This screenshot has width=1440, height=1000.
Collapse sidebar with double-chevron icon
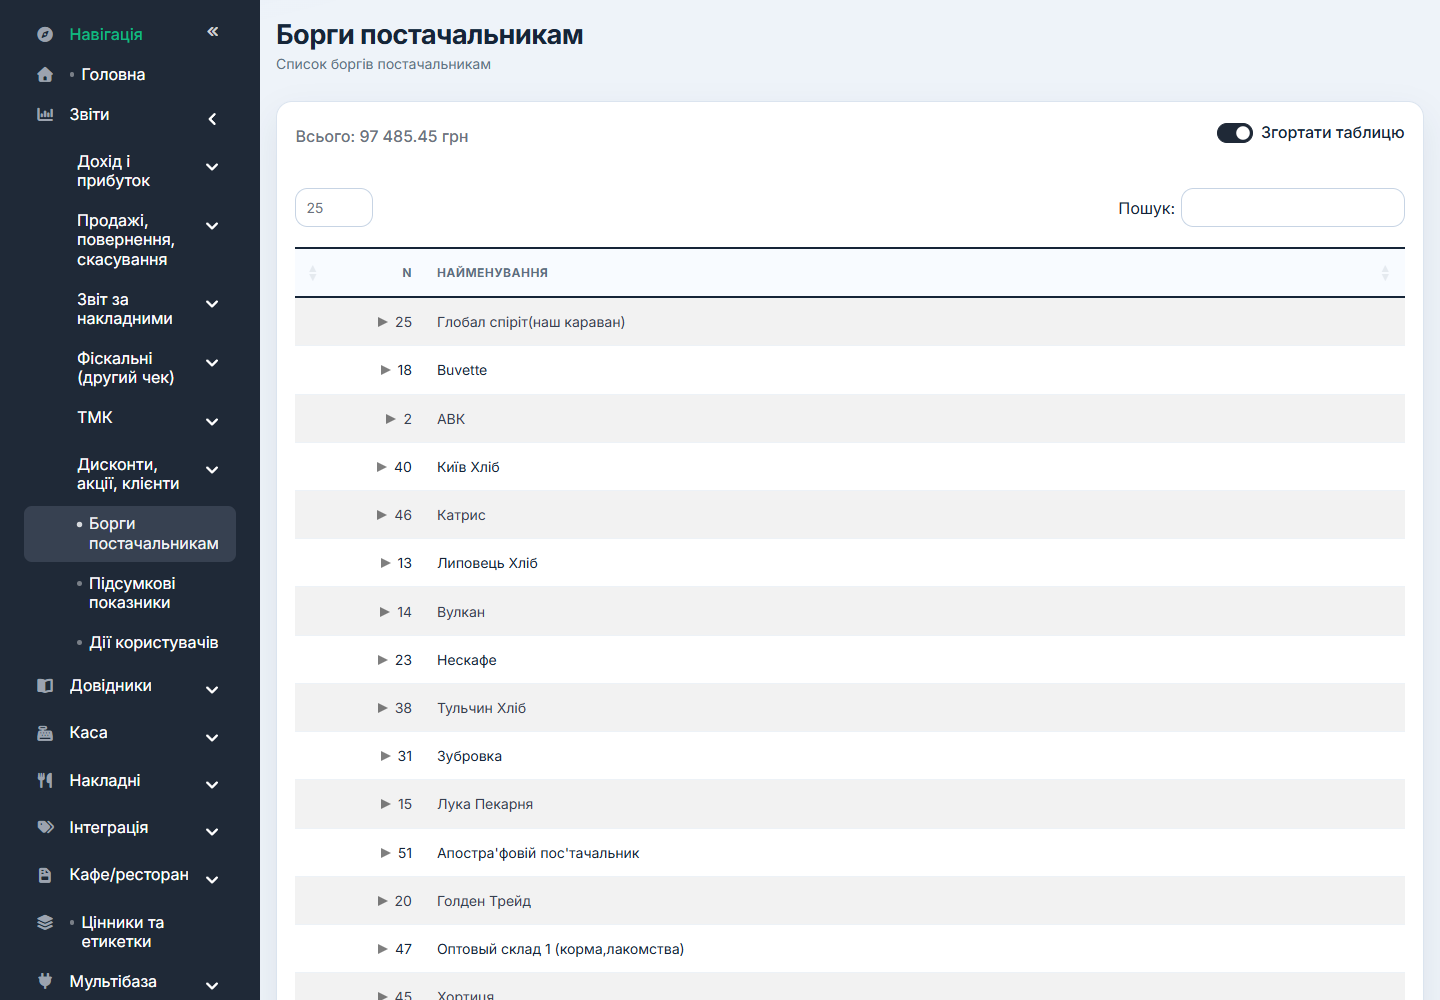[x=213, y=32]
